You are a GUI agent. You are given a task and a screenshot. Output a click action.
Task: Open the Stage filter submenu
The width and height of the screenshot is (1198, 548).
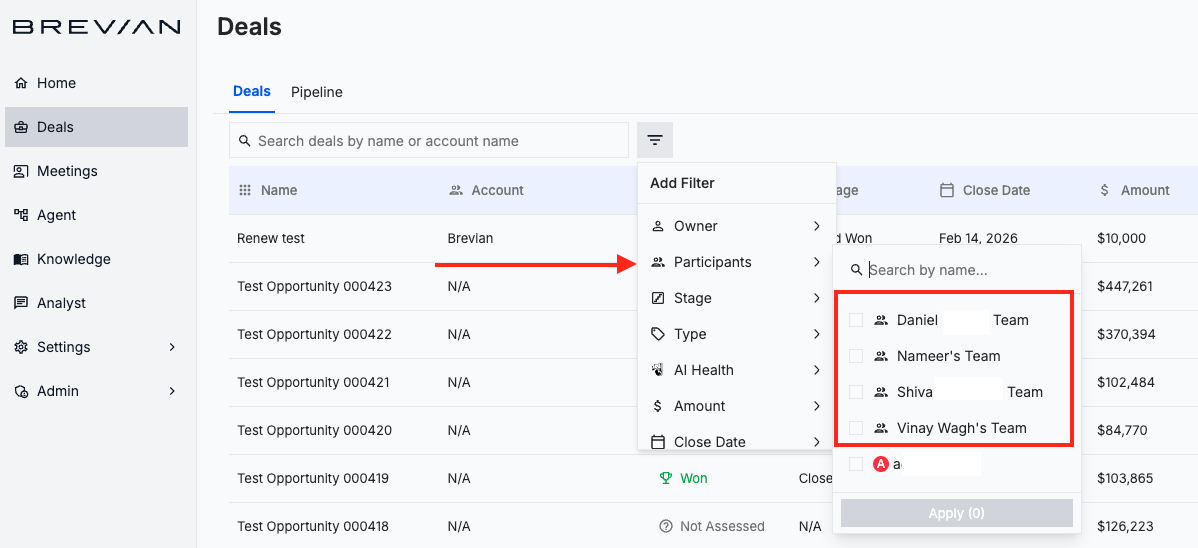pyautogui.click(x=737, y=298)
